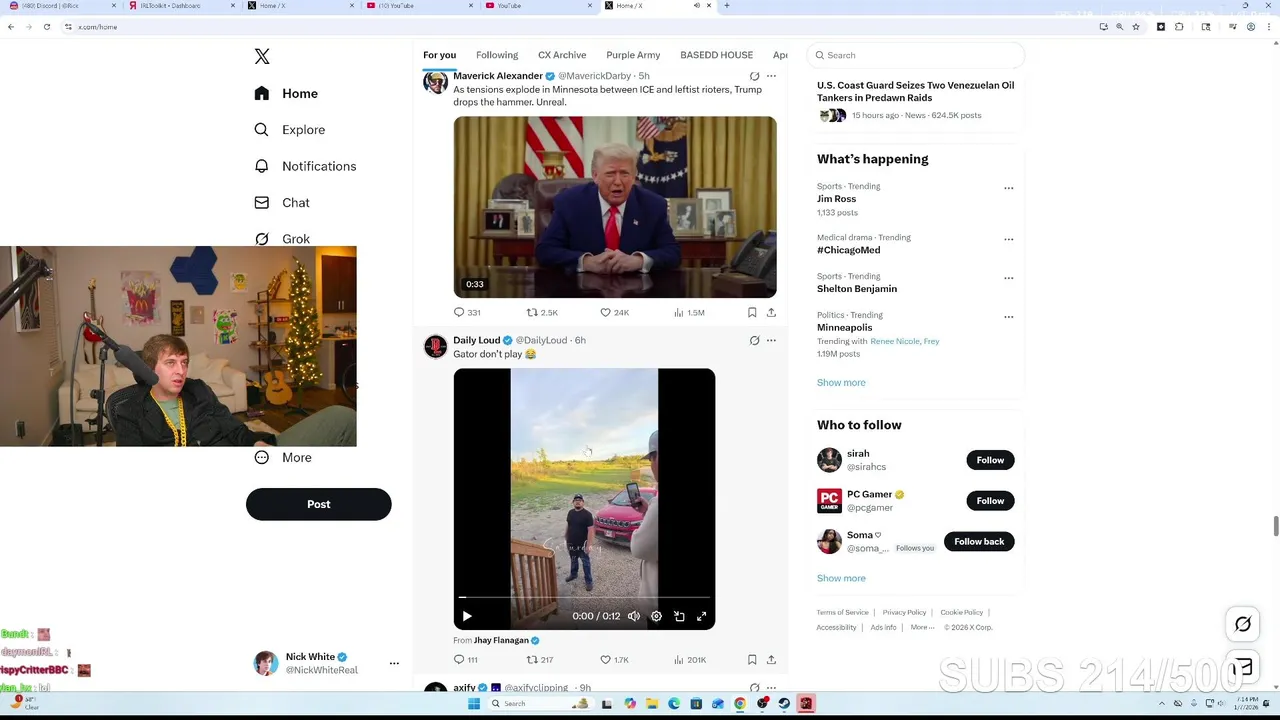The width and height of the screenshot is (1280, 720).
Task: Share Daily Loud's post
Action: coord(771,660)
